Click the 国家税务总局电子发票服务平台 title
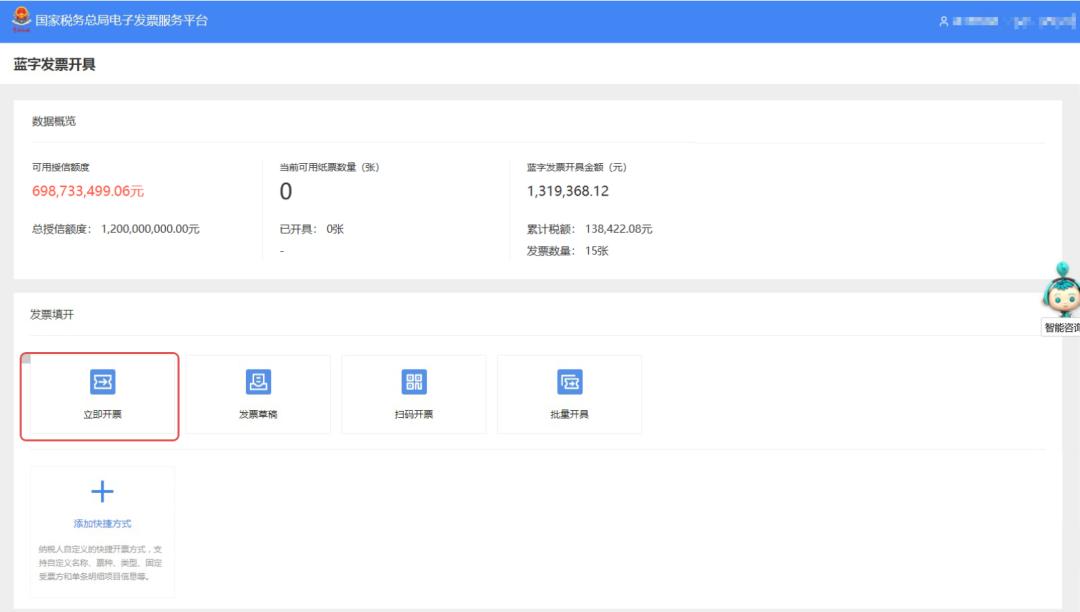Viewport: 1080px width, 612px height. 121,20
